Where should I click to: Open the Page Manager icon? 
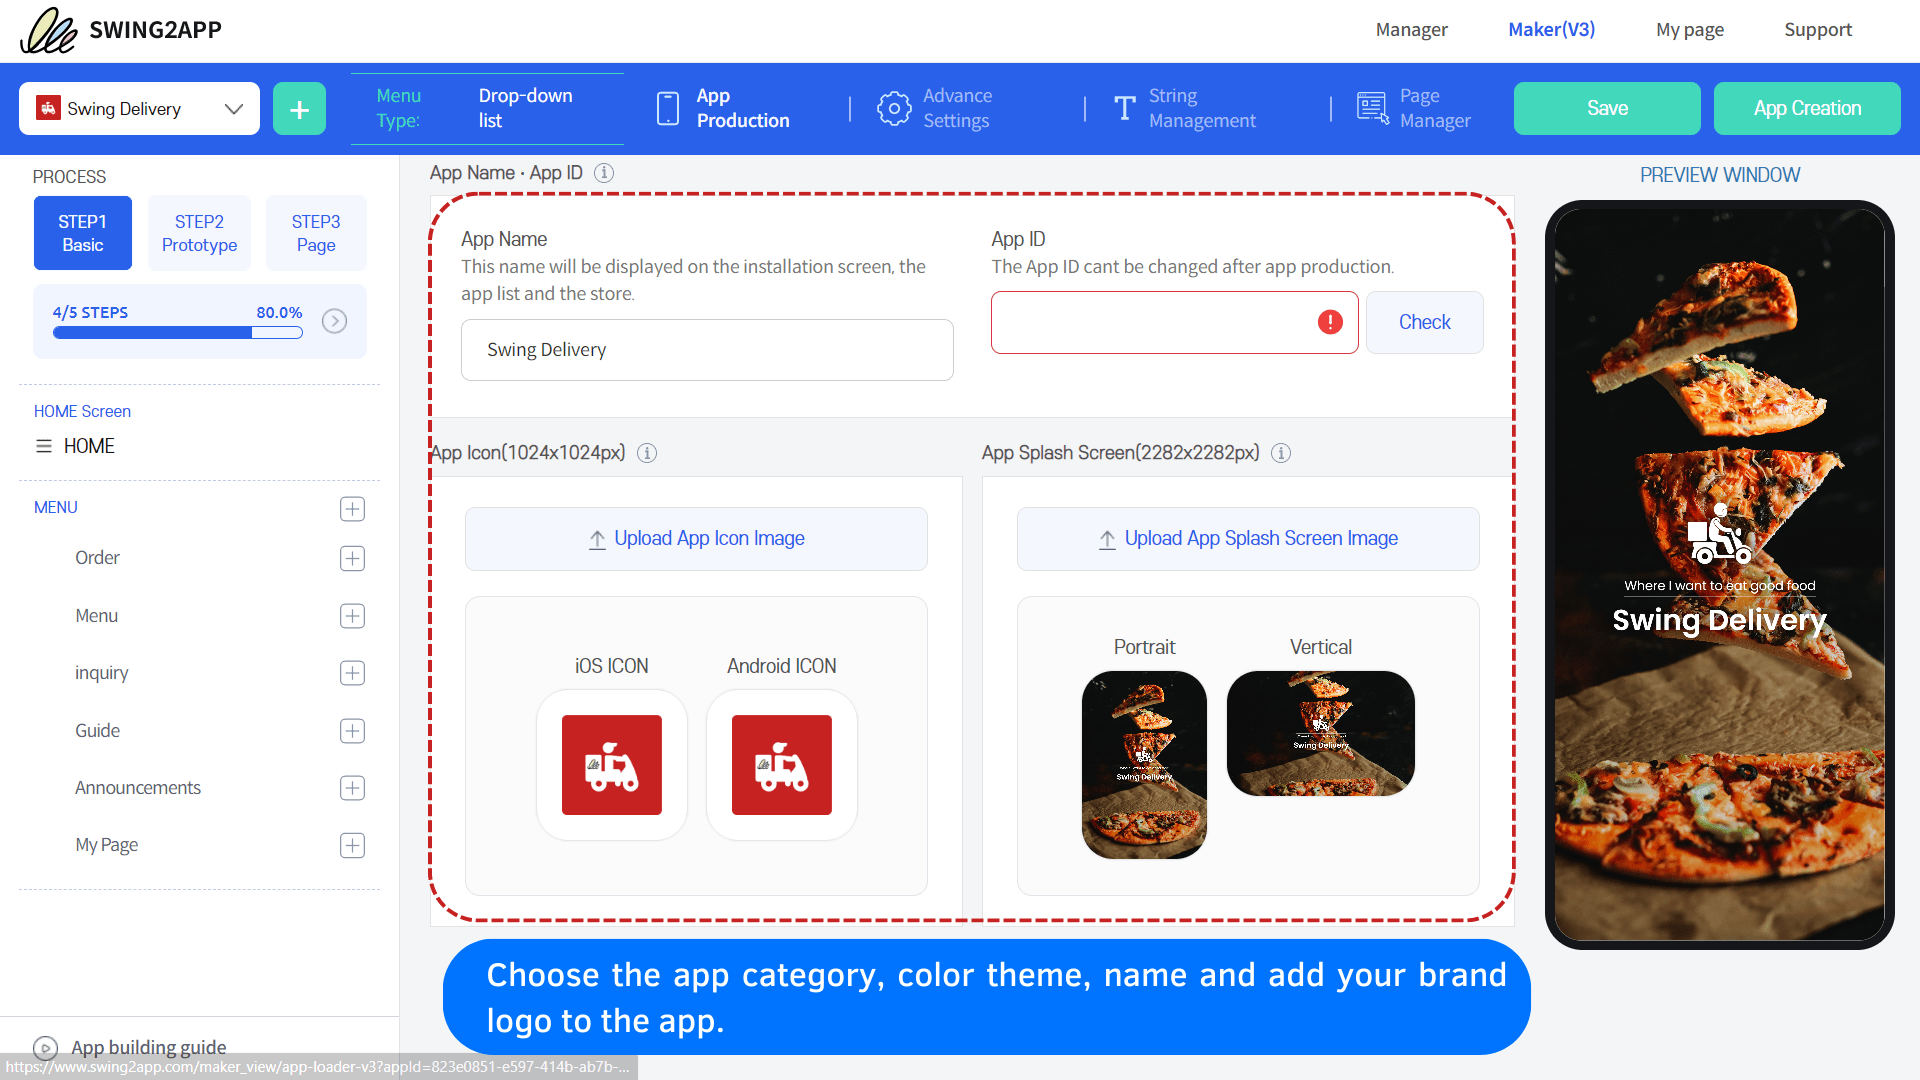tap(1372, 108)
